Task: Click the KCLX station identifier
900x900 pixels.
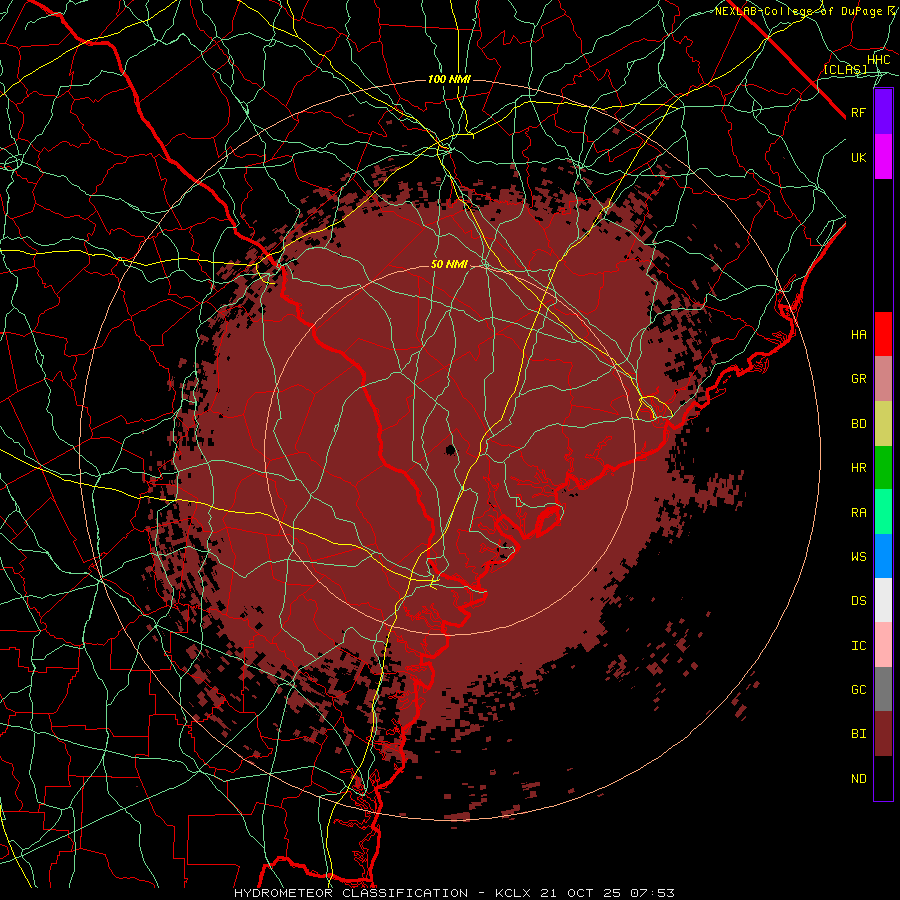Action: [513, 893]
